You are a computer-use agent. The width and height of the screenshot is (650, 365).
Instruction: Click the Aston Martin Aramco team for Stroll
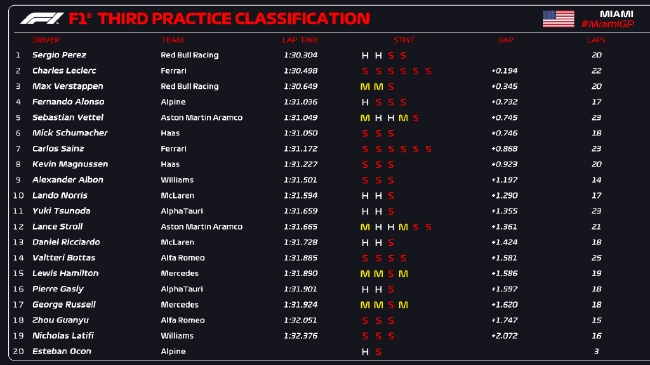pos(201,226)
